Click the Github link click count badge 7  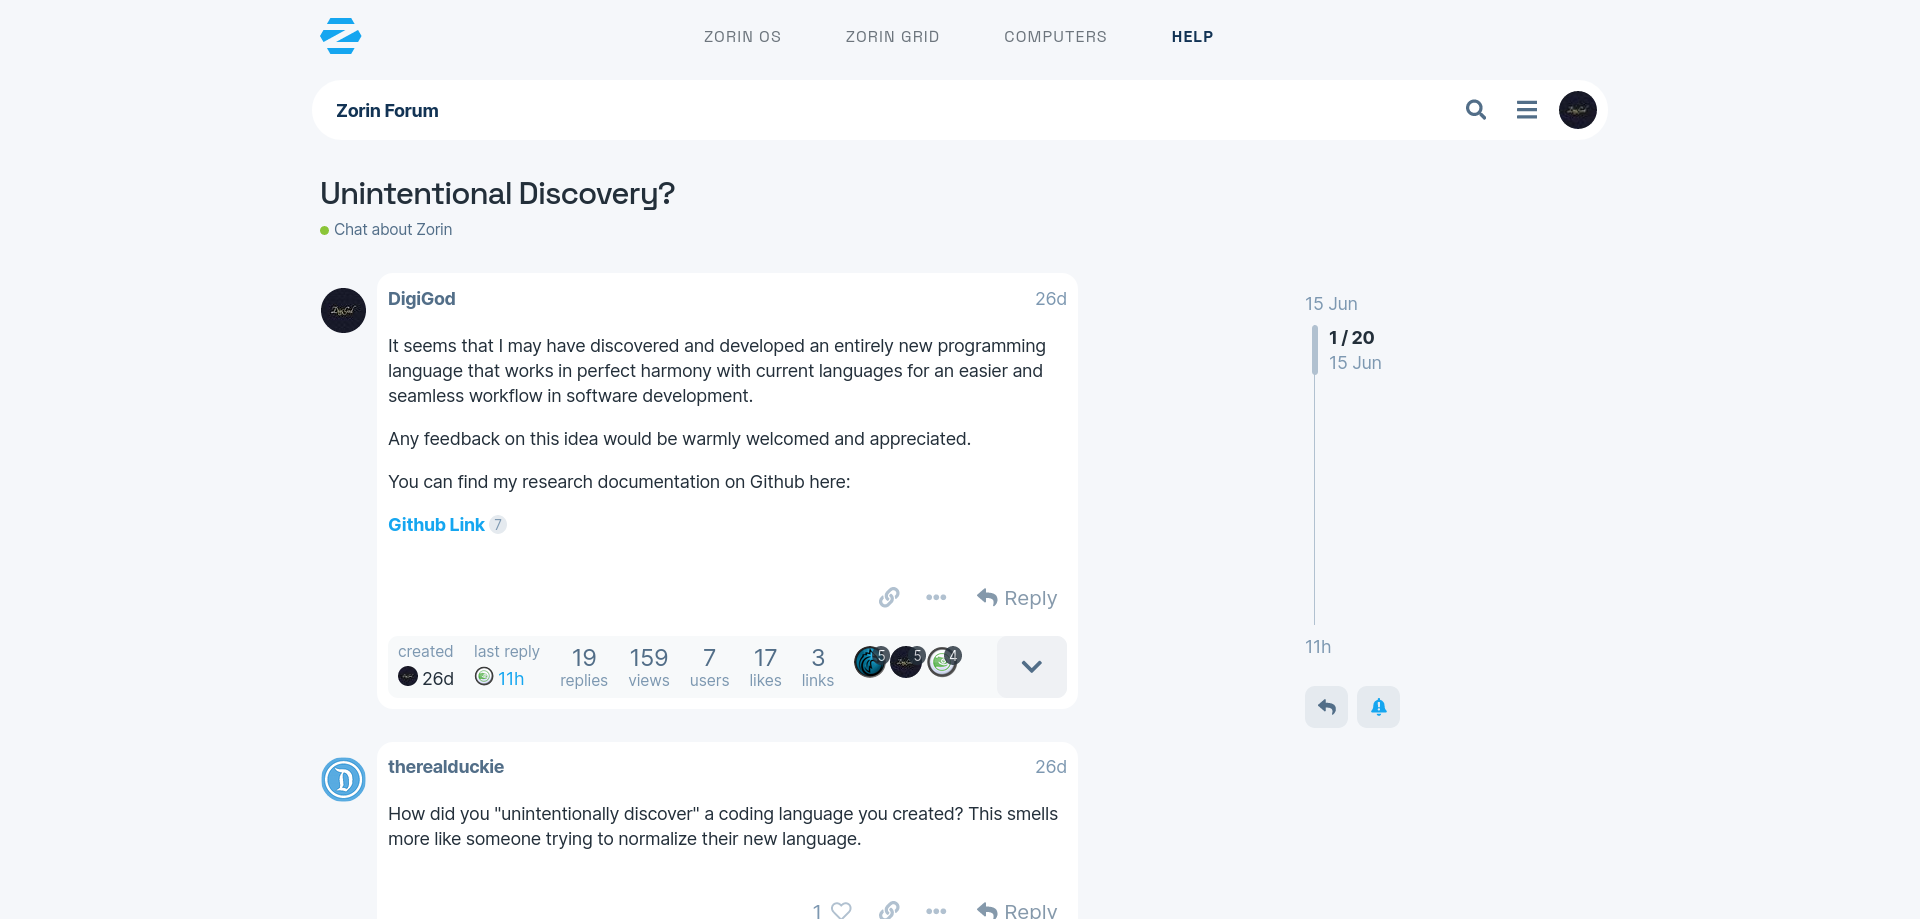coord(498,525)
